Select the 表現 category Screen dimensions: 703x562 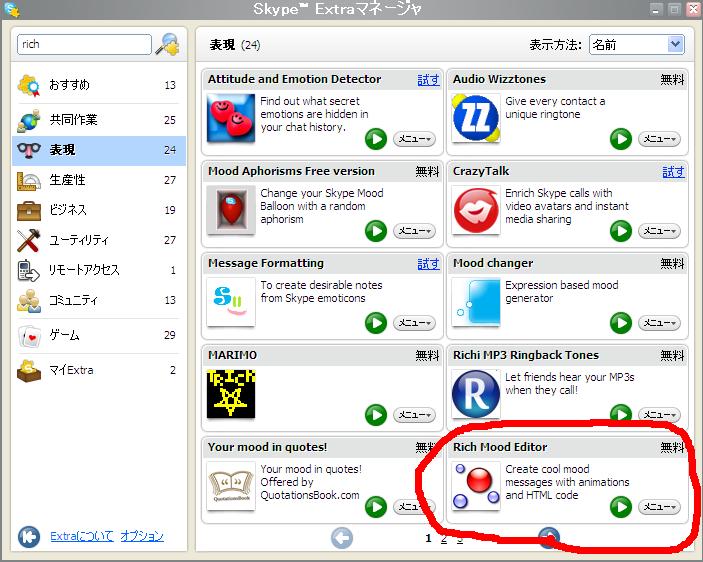[x=99, y=150]
